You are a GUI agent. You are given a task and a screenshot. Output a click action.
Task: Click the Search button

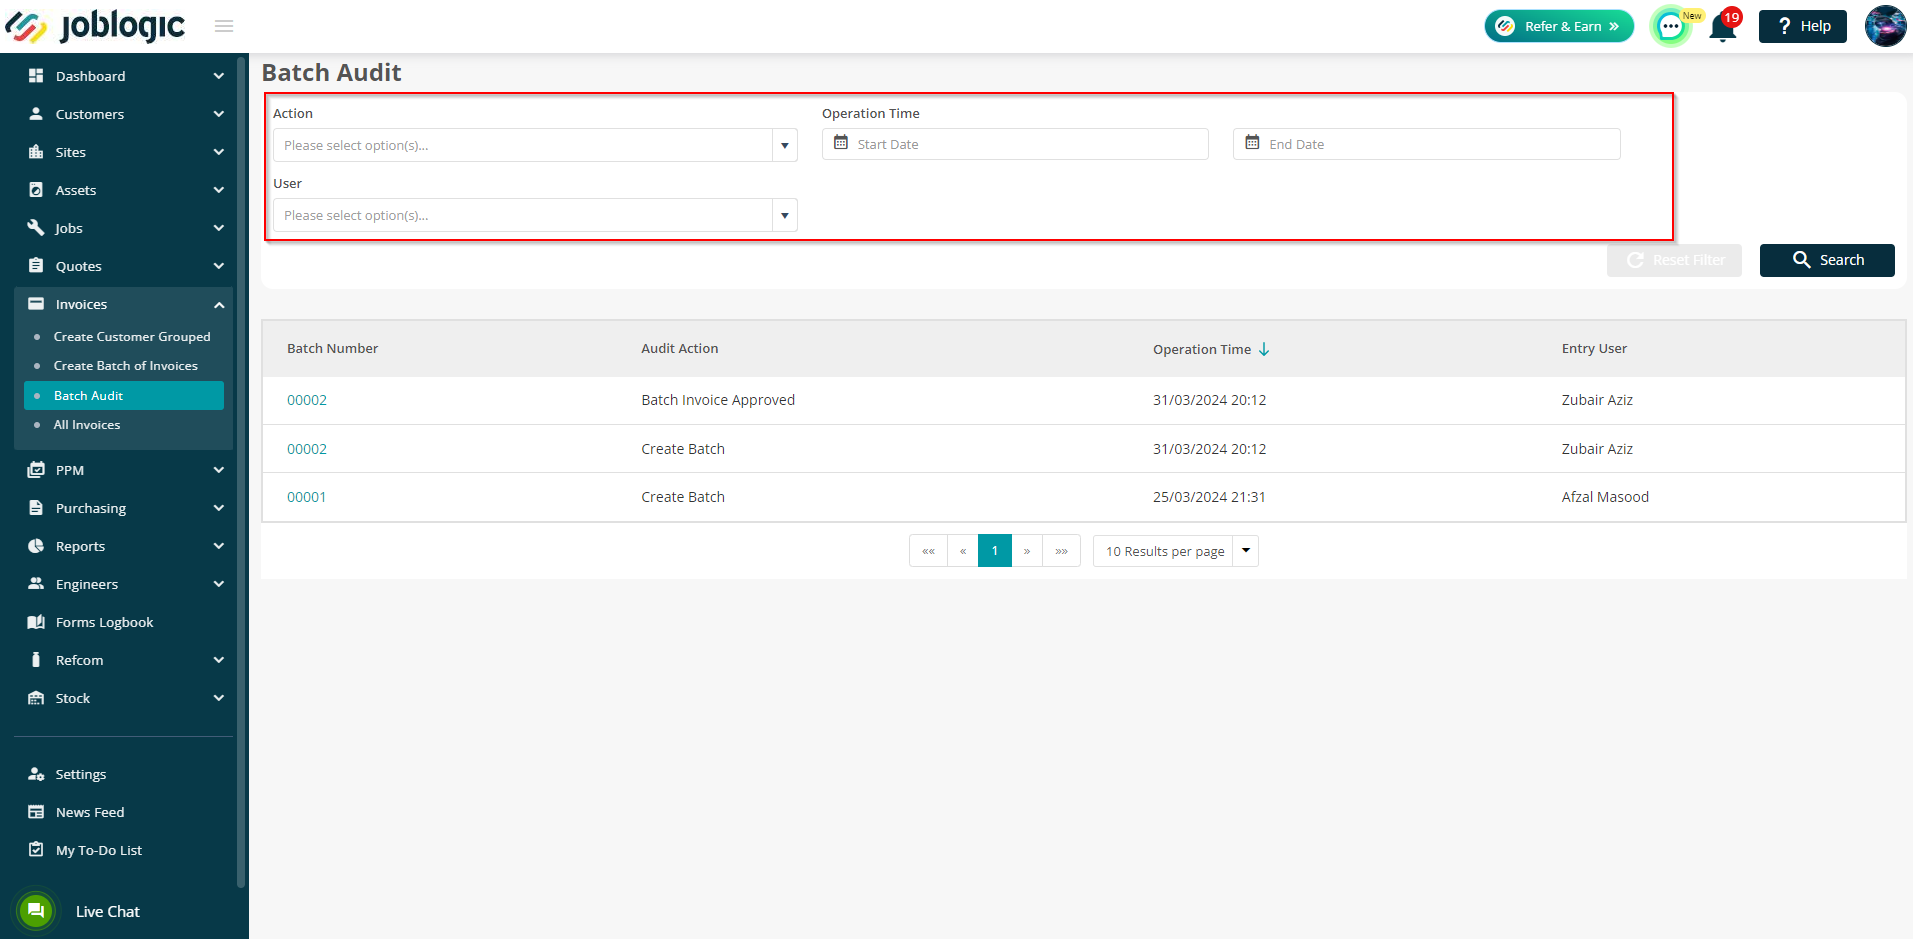click(x=1827, y=260)
